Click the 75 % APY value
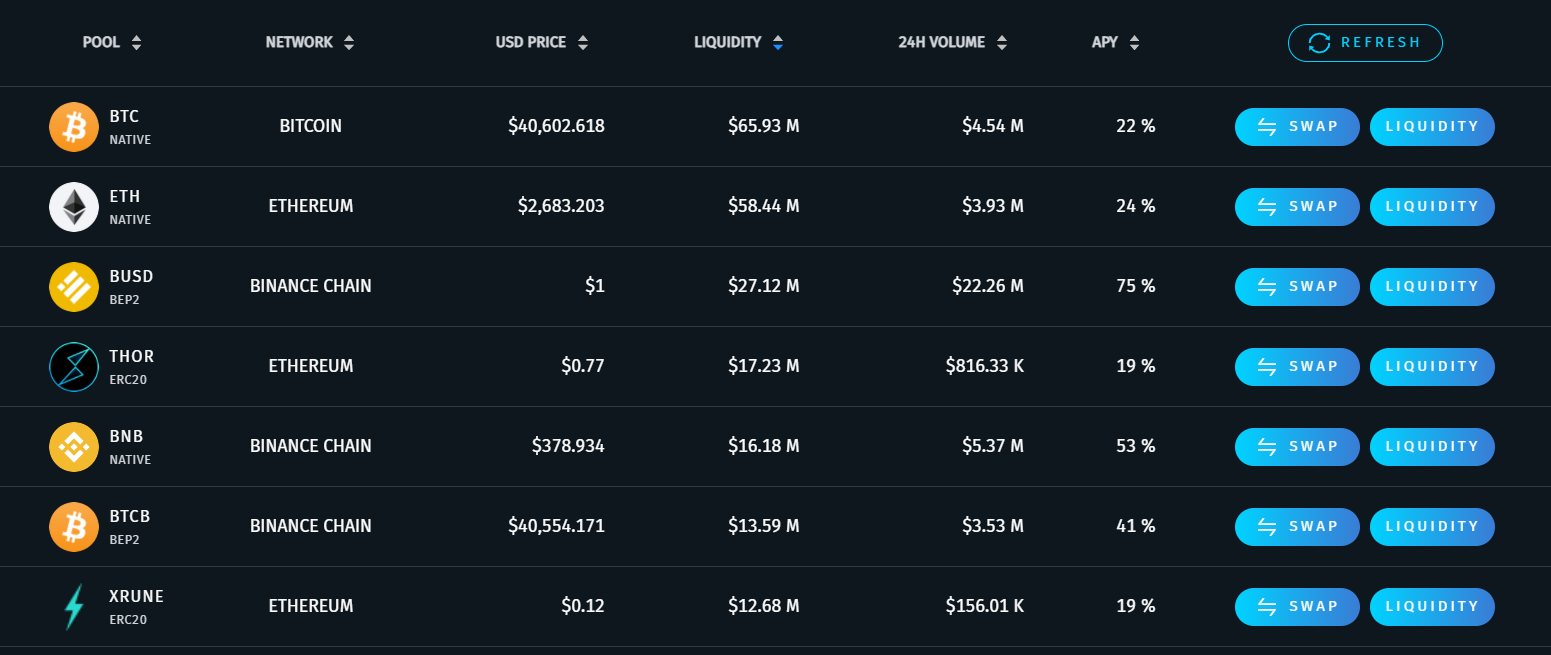1551x655 pixels. pyautogui.click(x=1136, y=287)
